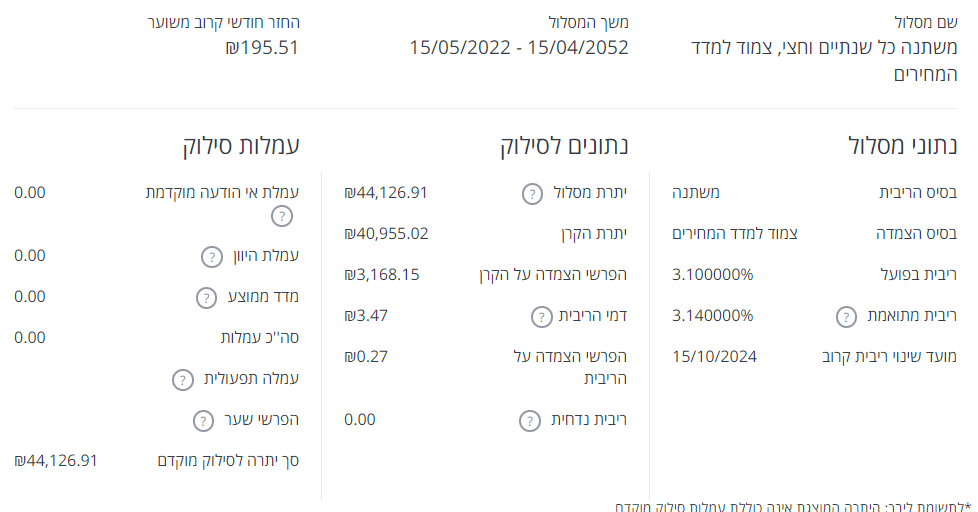The height and width of the screenshot is (512, 978).
Task: Click the help icon next to יתרת מסלול
Action: (x=533, y=193)
